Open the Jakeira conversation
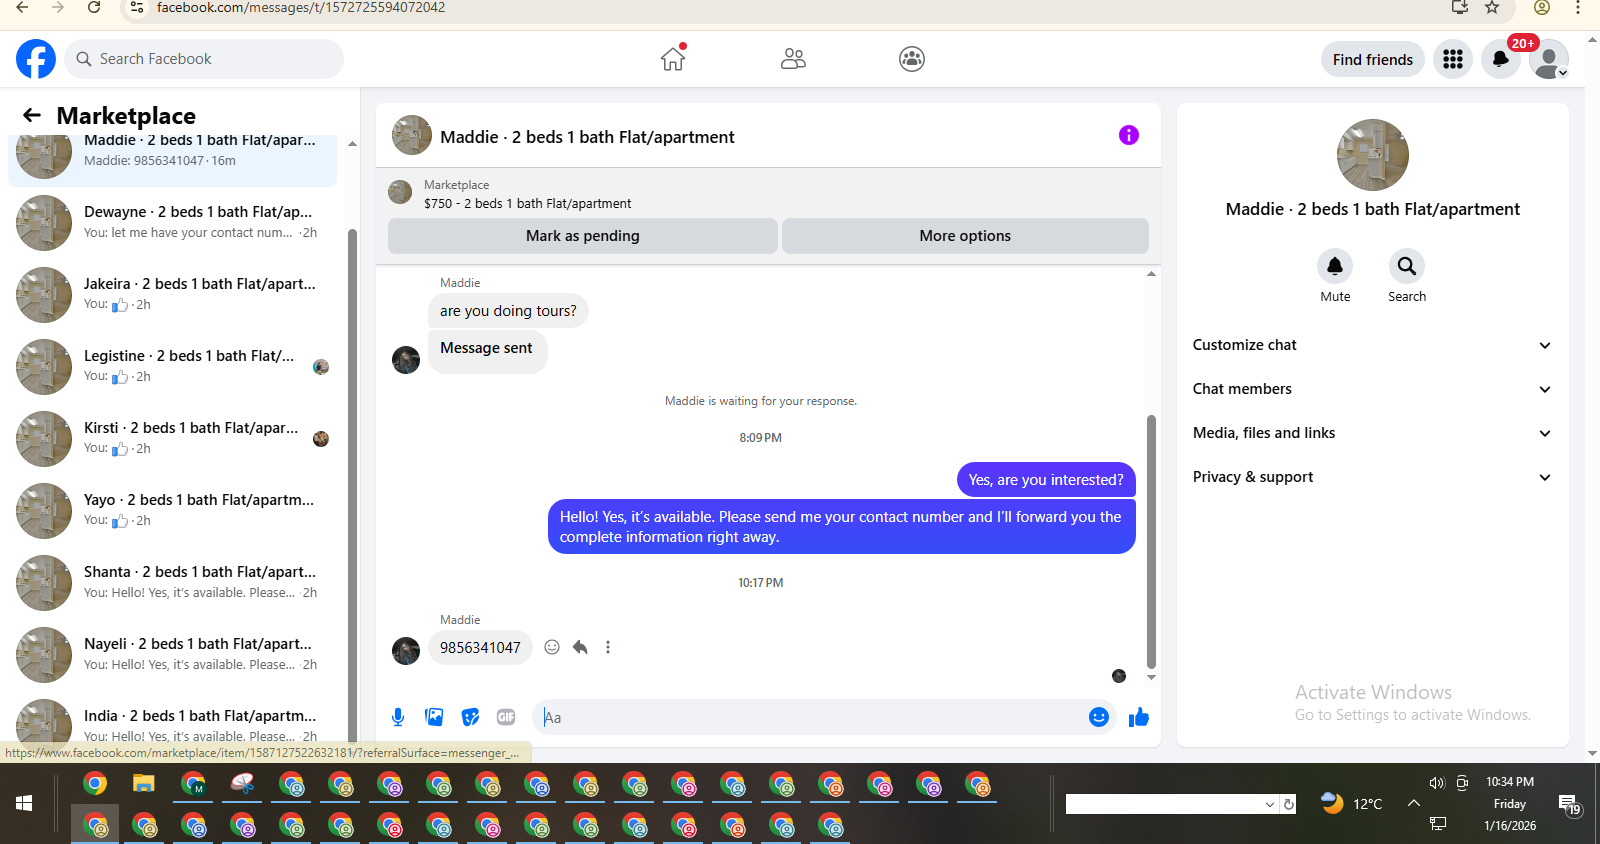1600x844 pixels. [172, 295]
